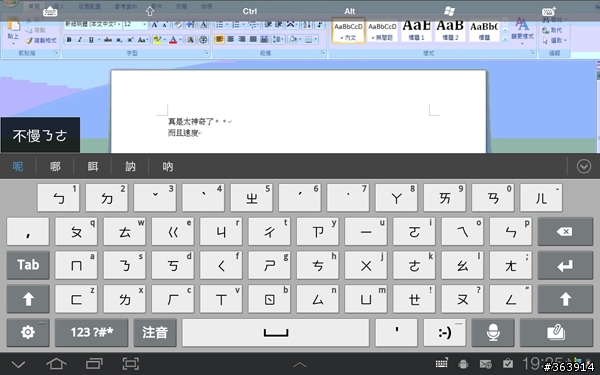Open the font name combo box
Screen dimensions: 600x375
(93, 24)
